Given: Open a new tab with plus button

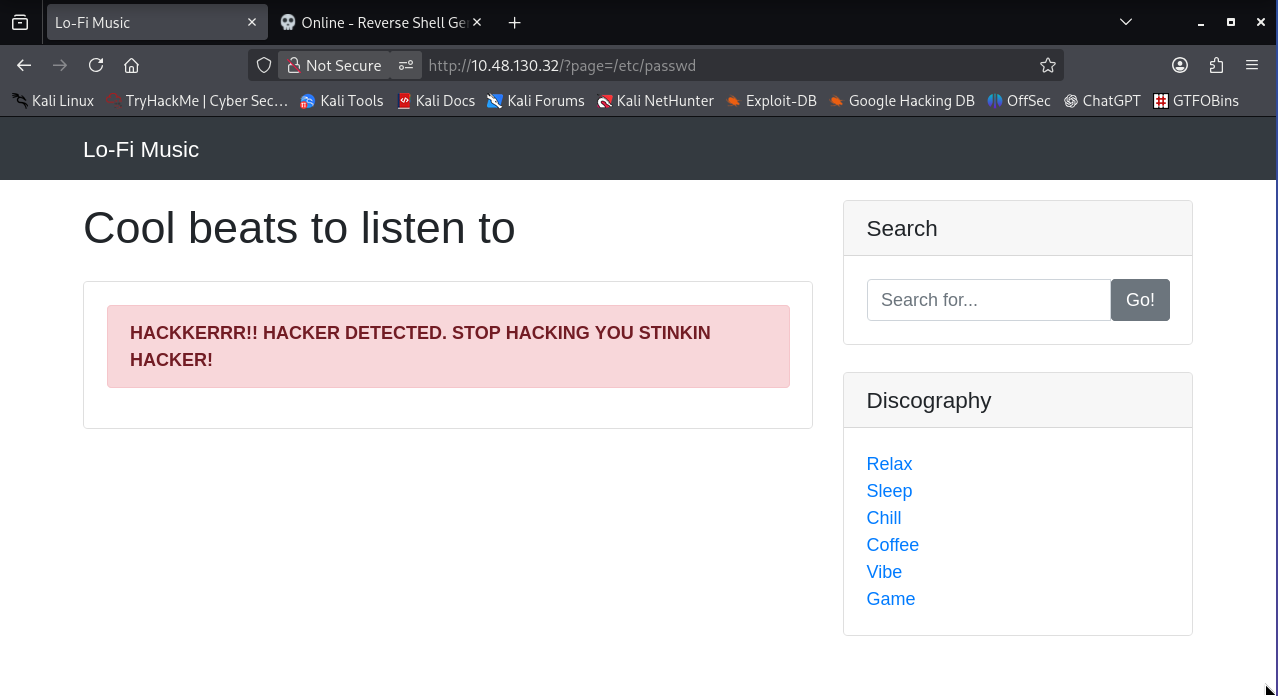Looking at the screenshot, I should pos(514,22).
